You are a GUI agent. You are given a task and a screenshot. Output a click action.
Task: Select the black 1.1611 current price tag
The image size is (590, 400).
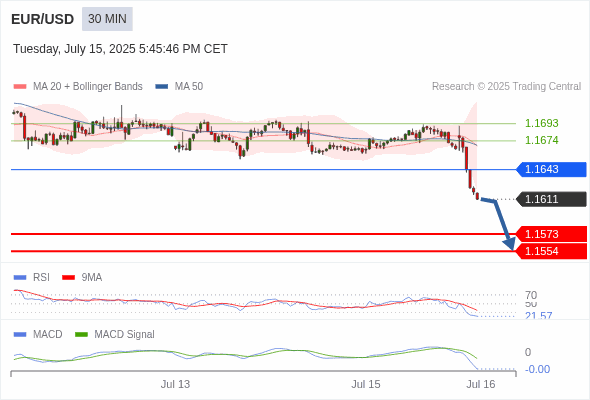(551, 199)
